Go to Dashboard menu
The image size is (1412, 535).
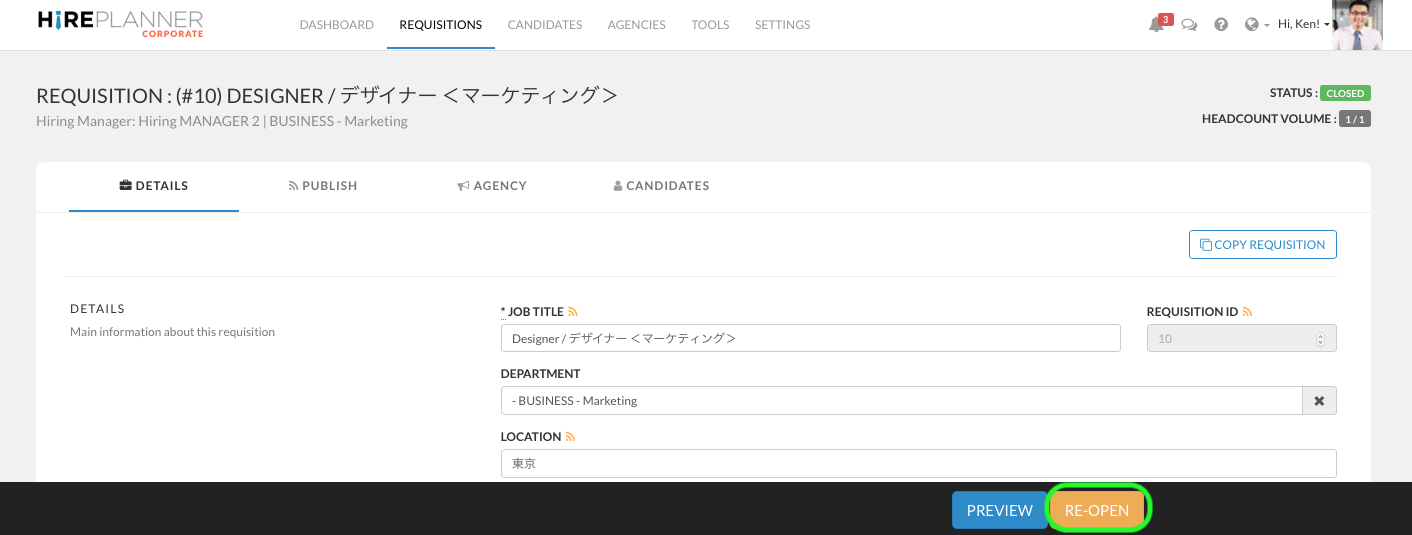click(337, 25)
